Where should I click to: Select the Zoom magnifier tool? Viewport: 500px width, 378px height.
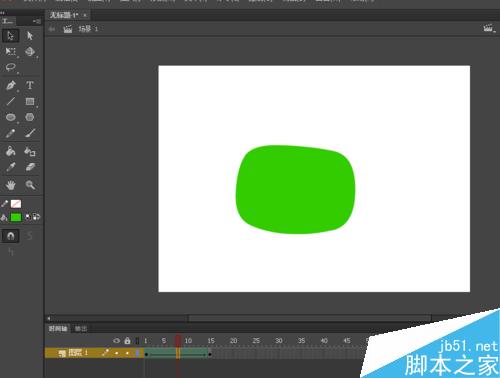pos(30,185)
